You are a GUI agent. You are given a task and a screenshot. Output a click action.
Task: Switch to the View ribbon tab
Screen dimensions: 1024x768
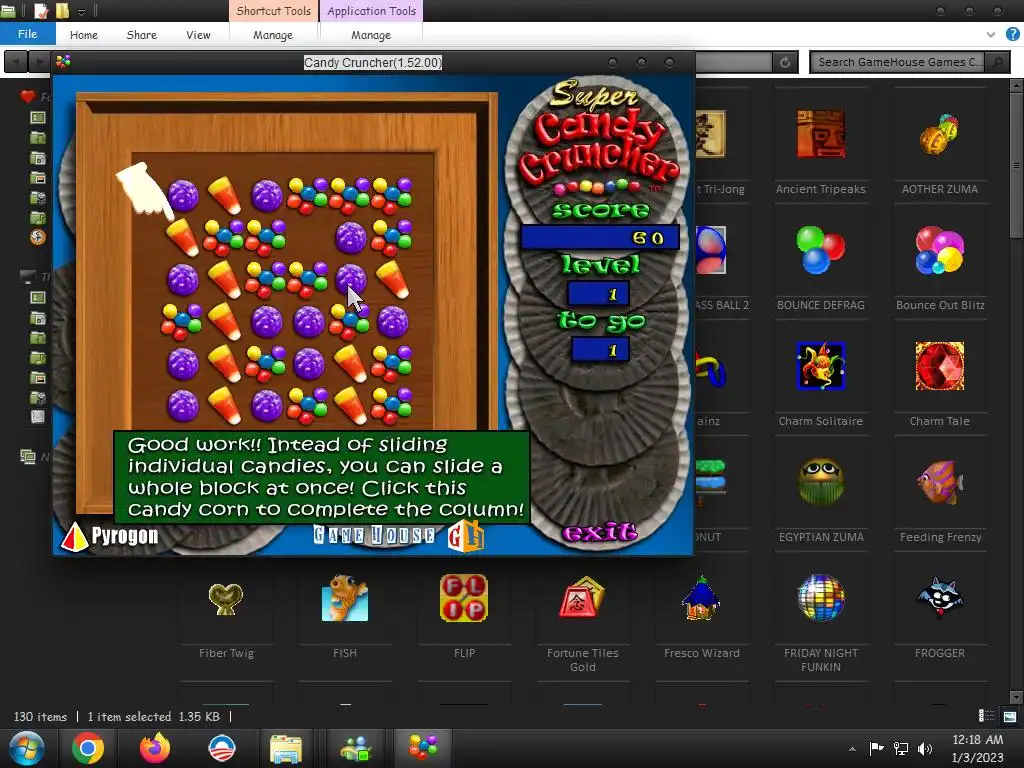click(198, 35)
